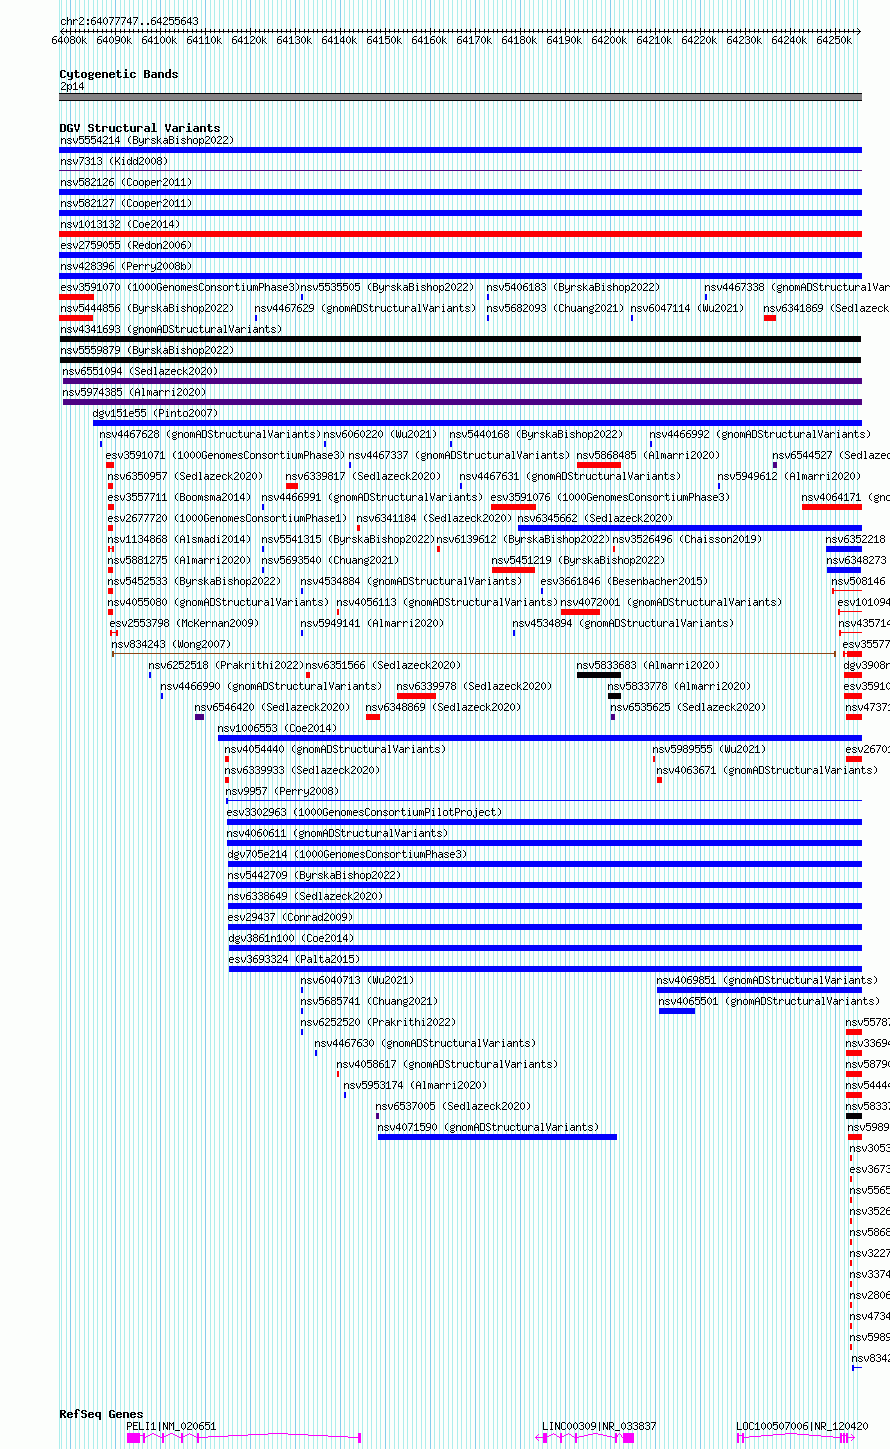Click the nsv5949612 (Almarri2020) label
Viewport: 890px width, 1449px height.
[789, 476]
